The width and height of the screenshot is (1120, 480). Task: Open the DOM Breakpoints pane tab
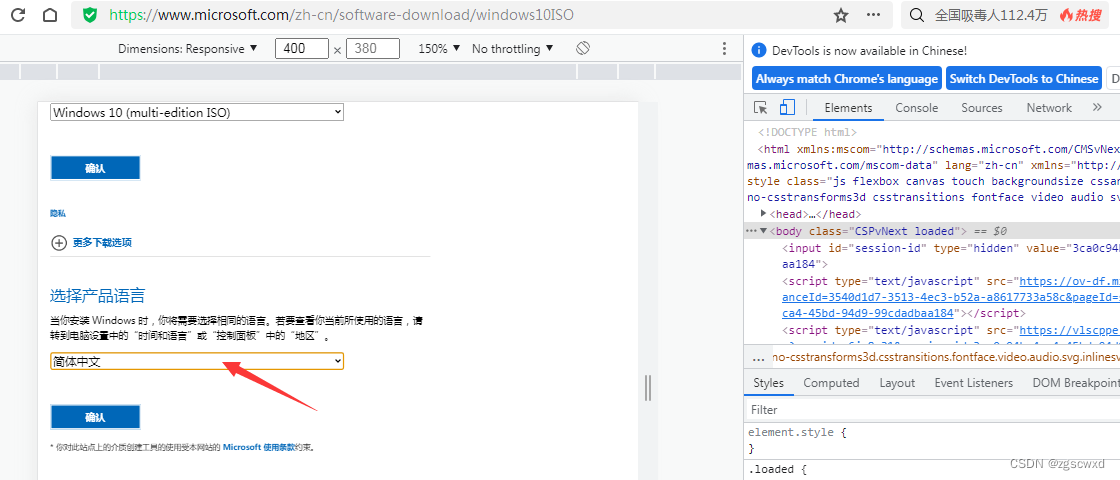(1076, 383)
